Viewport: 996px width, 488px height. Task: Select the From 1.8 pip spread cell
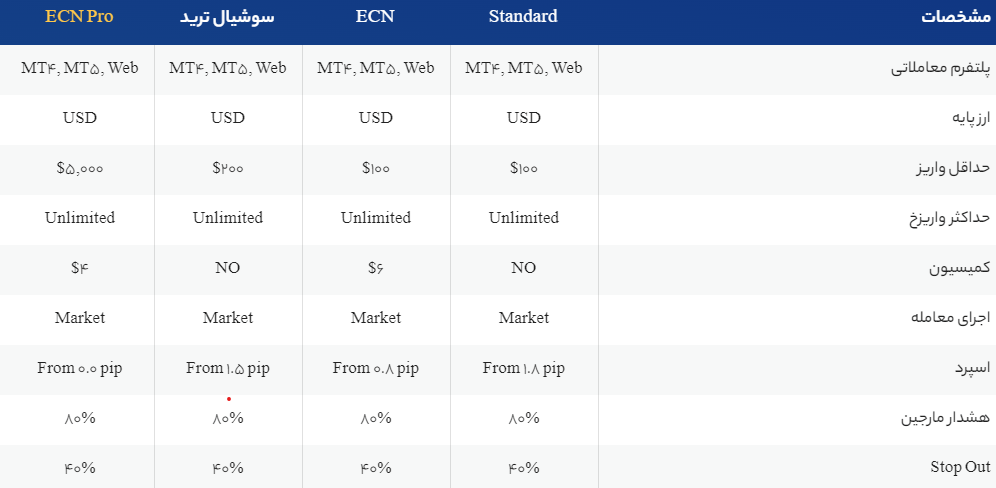click(523, 368)
